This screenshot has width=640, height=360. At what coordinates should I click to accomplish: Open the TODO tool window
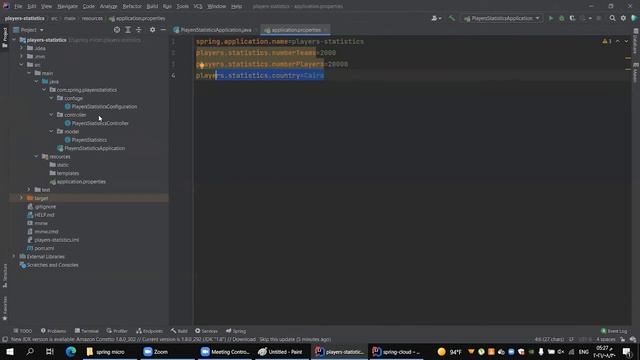click(22, 331)
